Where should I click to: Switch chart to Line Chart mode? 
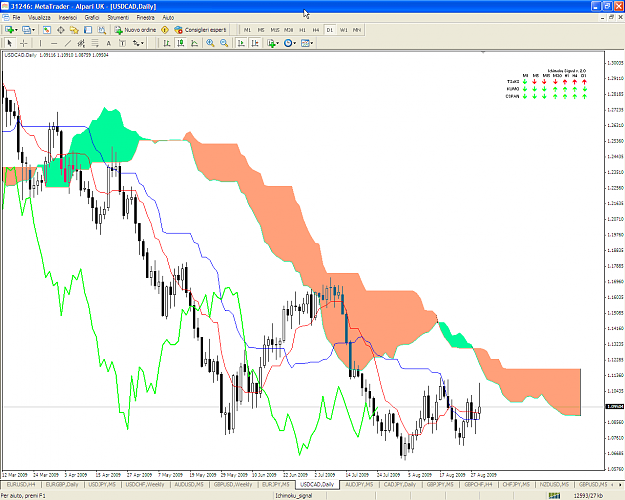194,43
